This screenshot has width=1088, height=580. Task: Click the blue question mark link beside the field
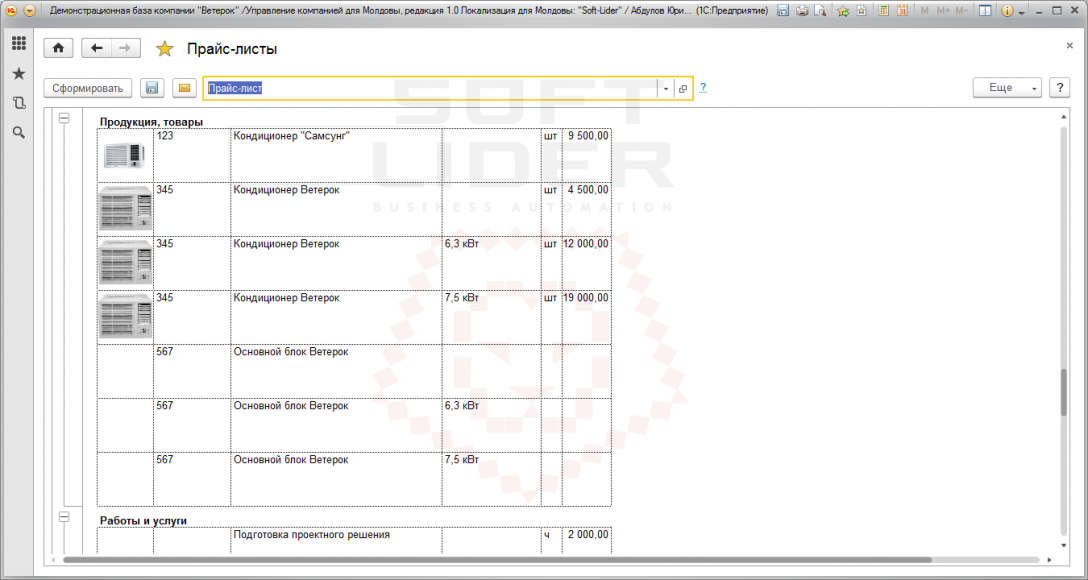coord(703,88)
